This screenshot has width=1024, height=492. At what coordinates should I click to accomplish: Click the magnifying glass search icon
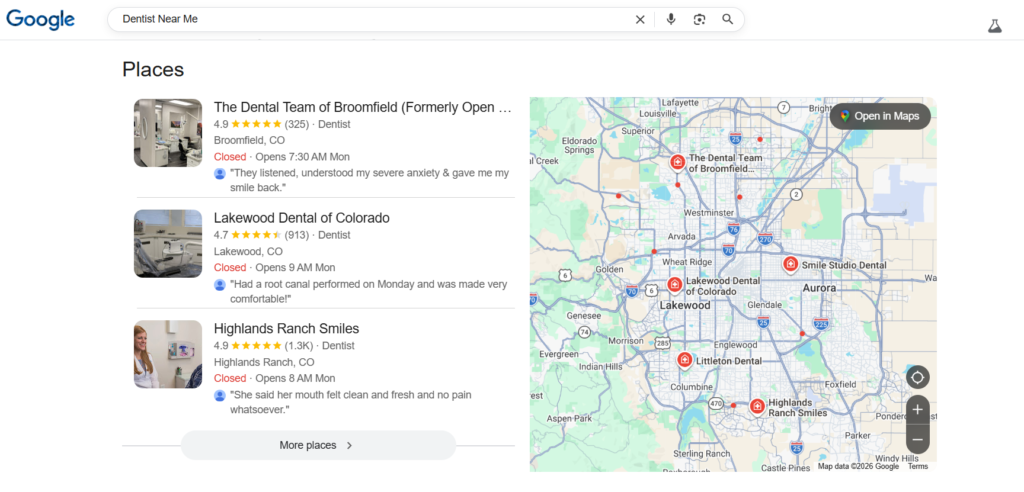[727, 19]
